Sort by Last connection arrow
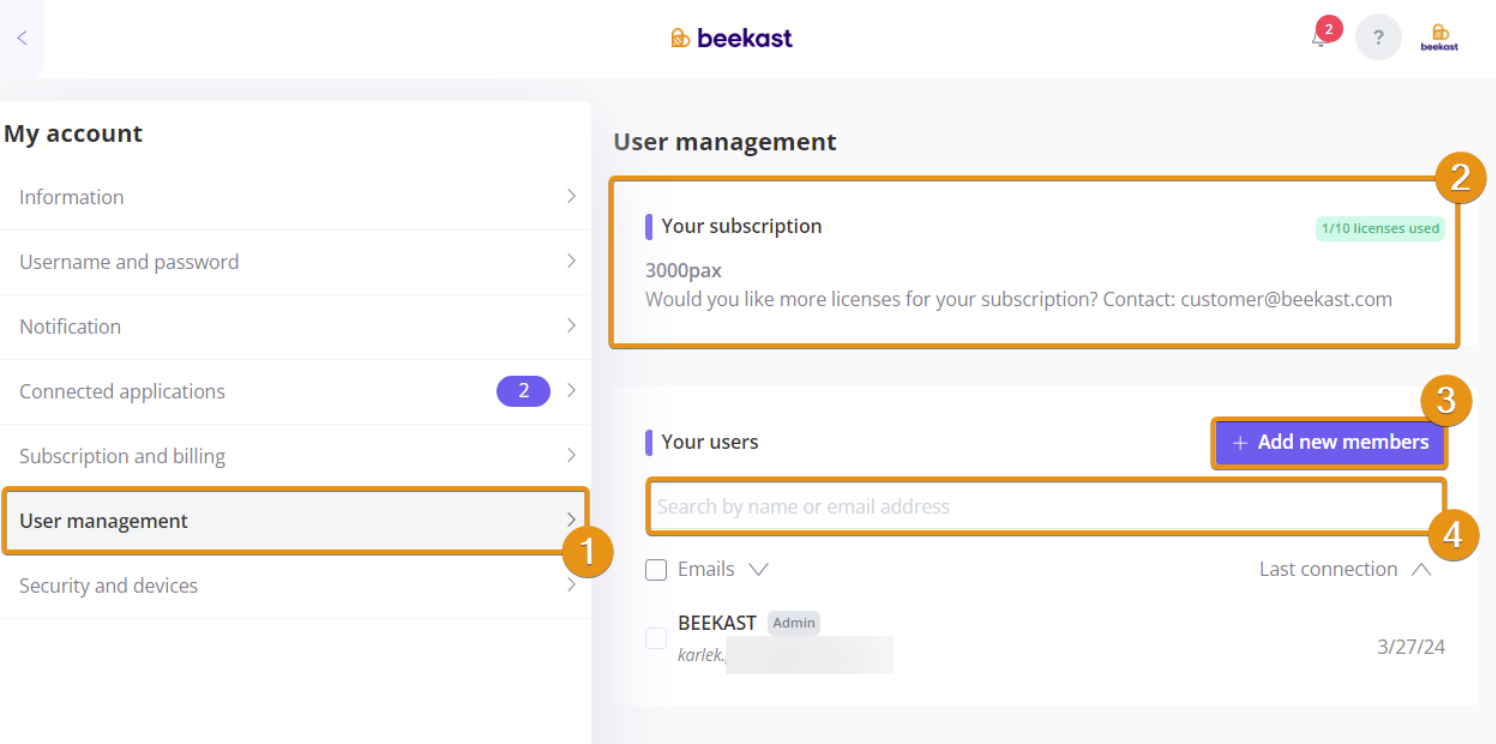Screen dimensions: 1496x744 pos(1421,569)
